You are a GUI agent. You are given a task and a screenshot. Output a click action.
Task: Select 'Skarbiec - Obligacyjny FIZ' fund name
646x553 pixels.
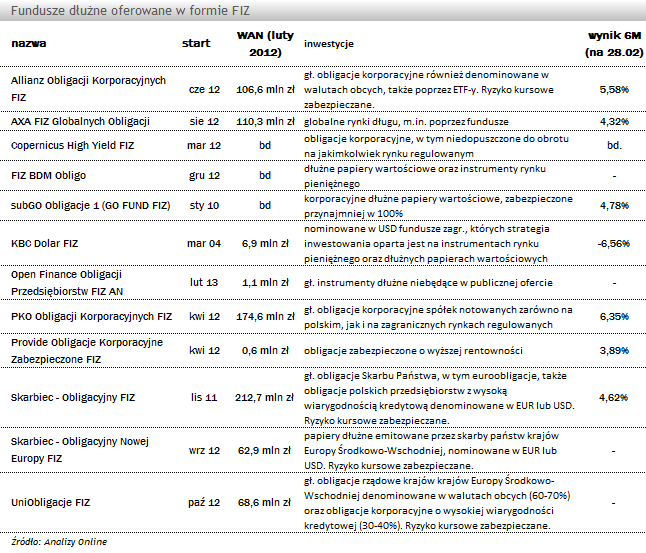coord(73,398)
